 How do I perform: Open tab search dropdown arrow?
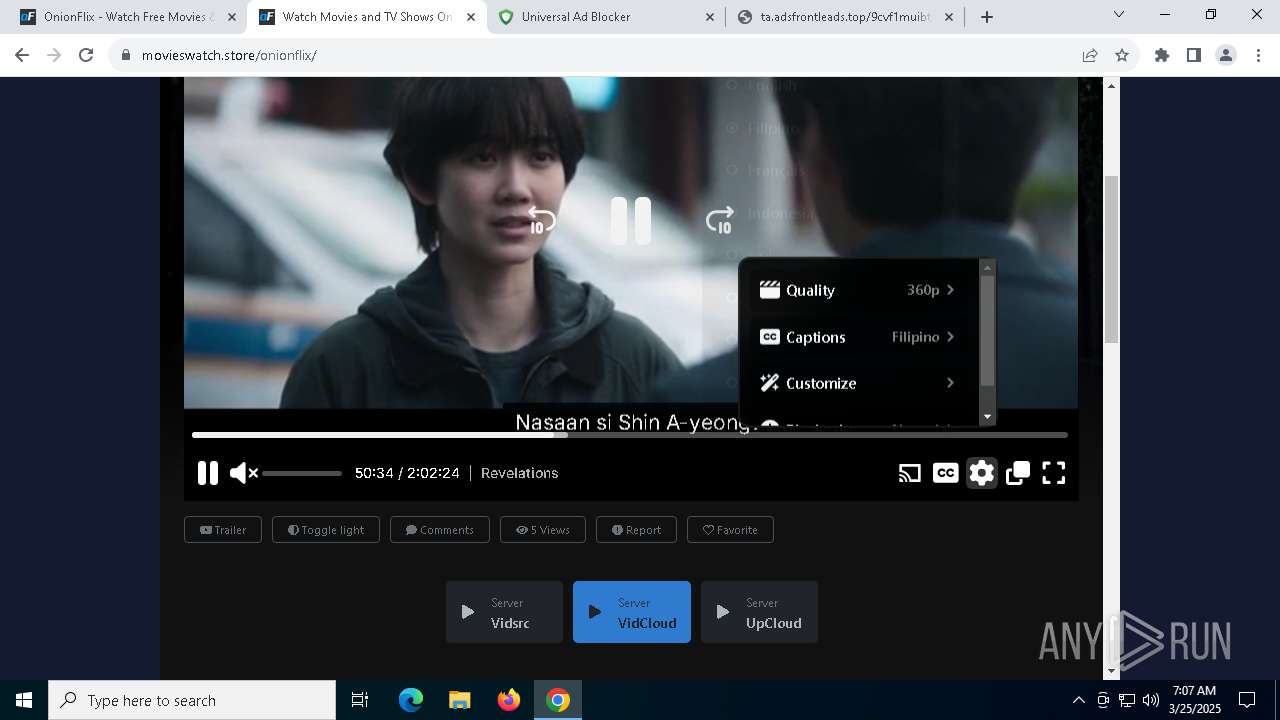click(x=1119, y=15)
